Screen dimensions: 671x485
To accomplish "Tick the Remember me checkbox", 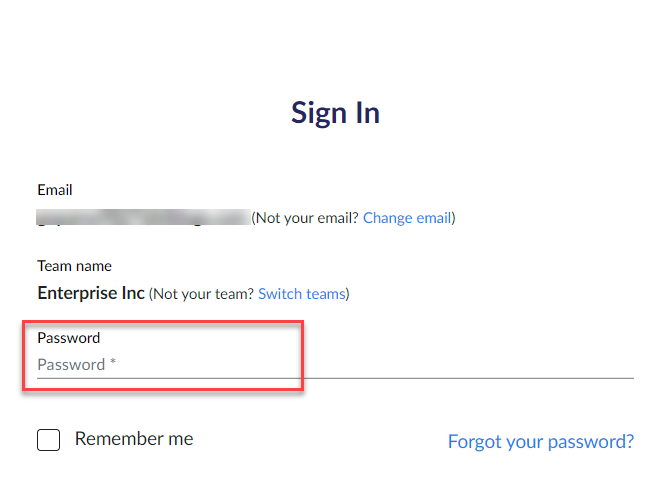I will point(48,440).
